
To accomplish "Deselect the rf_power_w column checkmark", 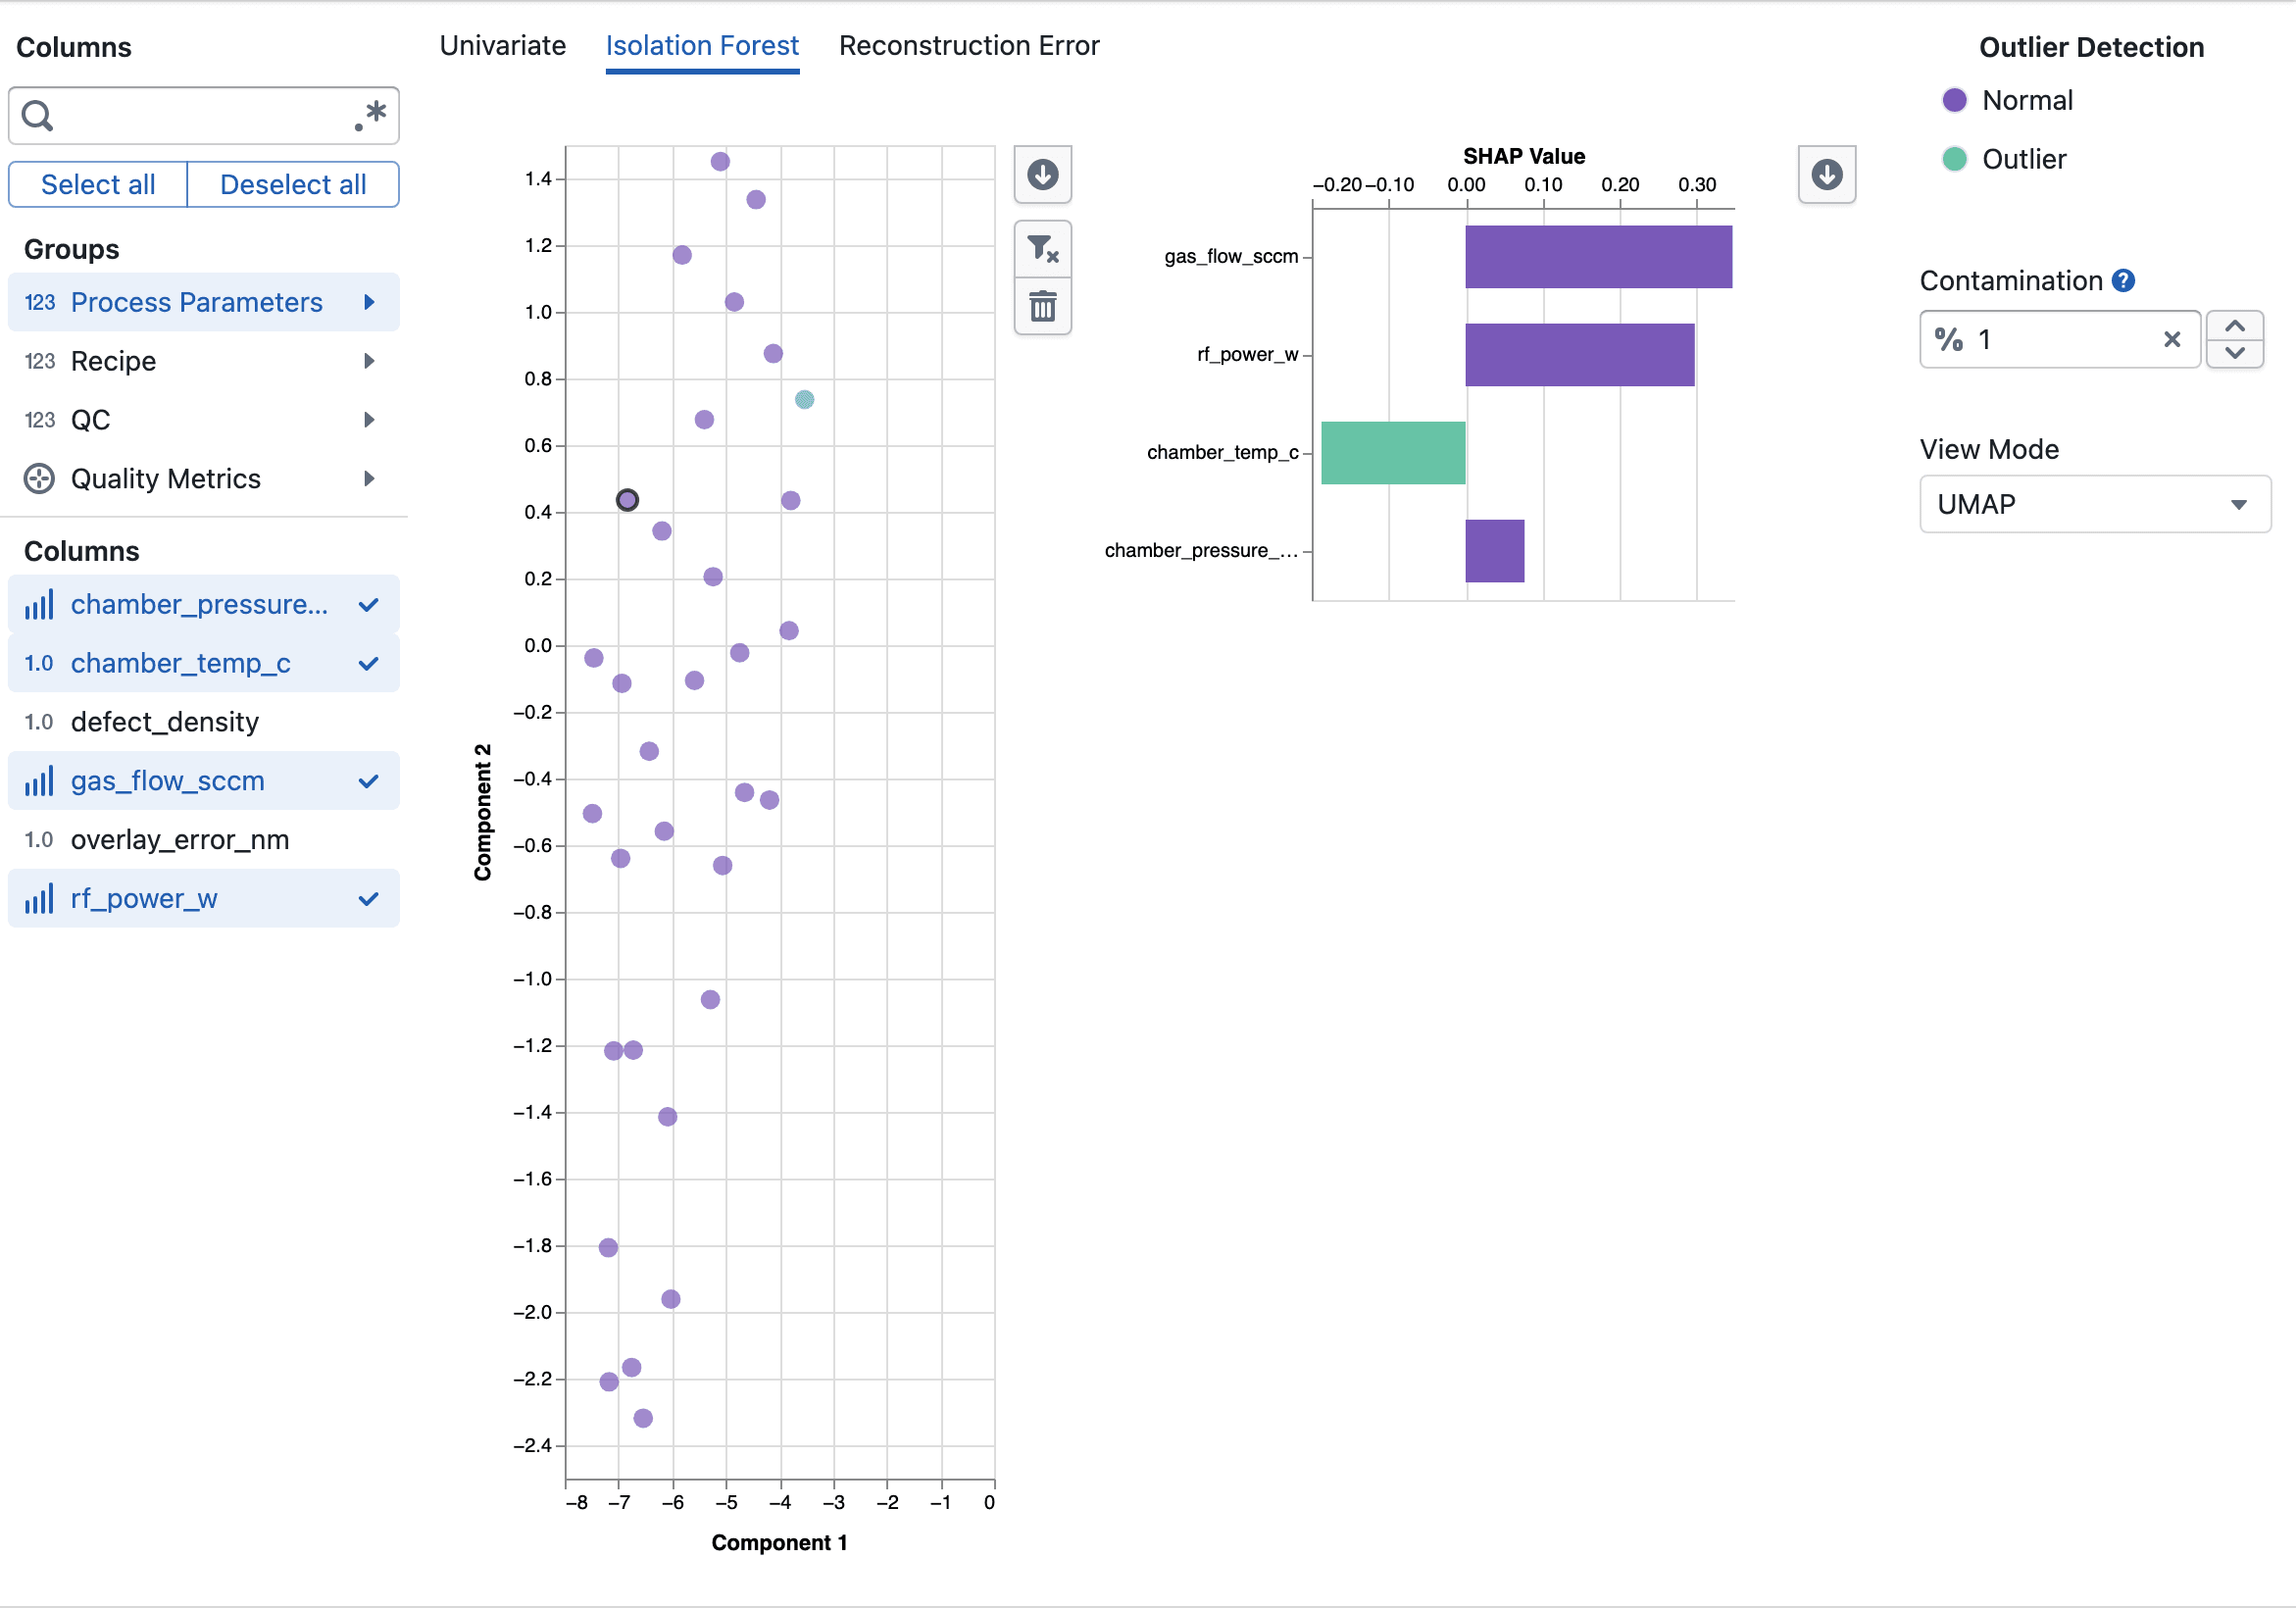I will [x=368, y=899].
